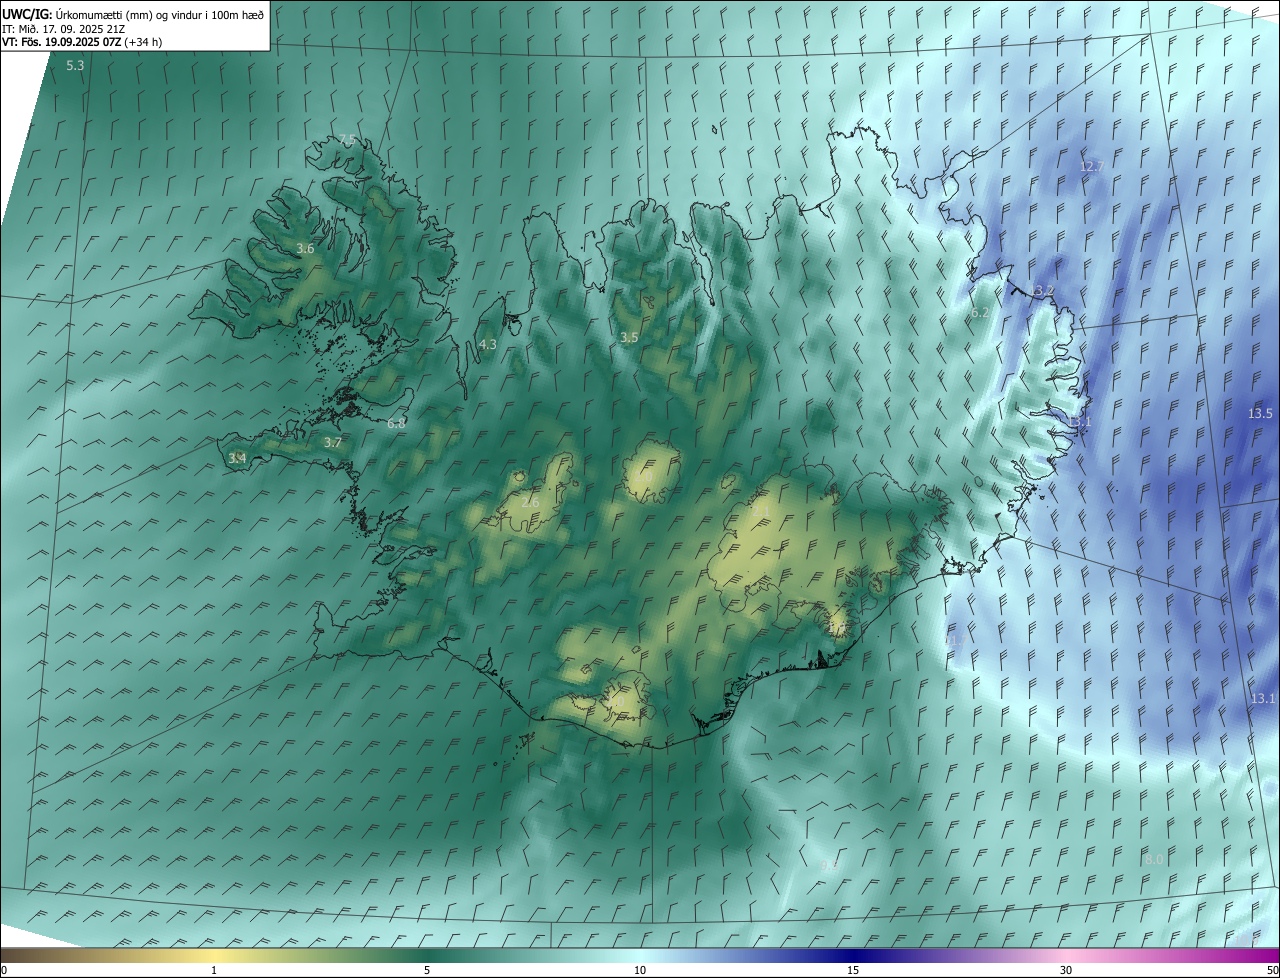
Task: Click the '15' tick on the colour scale
Action: (853, 971)
